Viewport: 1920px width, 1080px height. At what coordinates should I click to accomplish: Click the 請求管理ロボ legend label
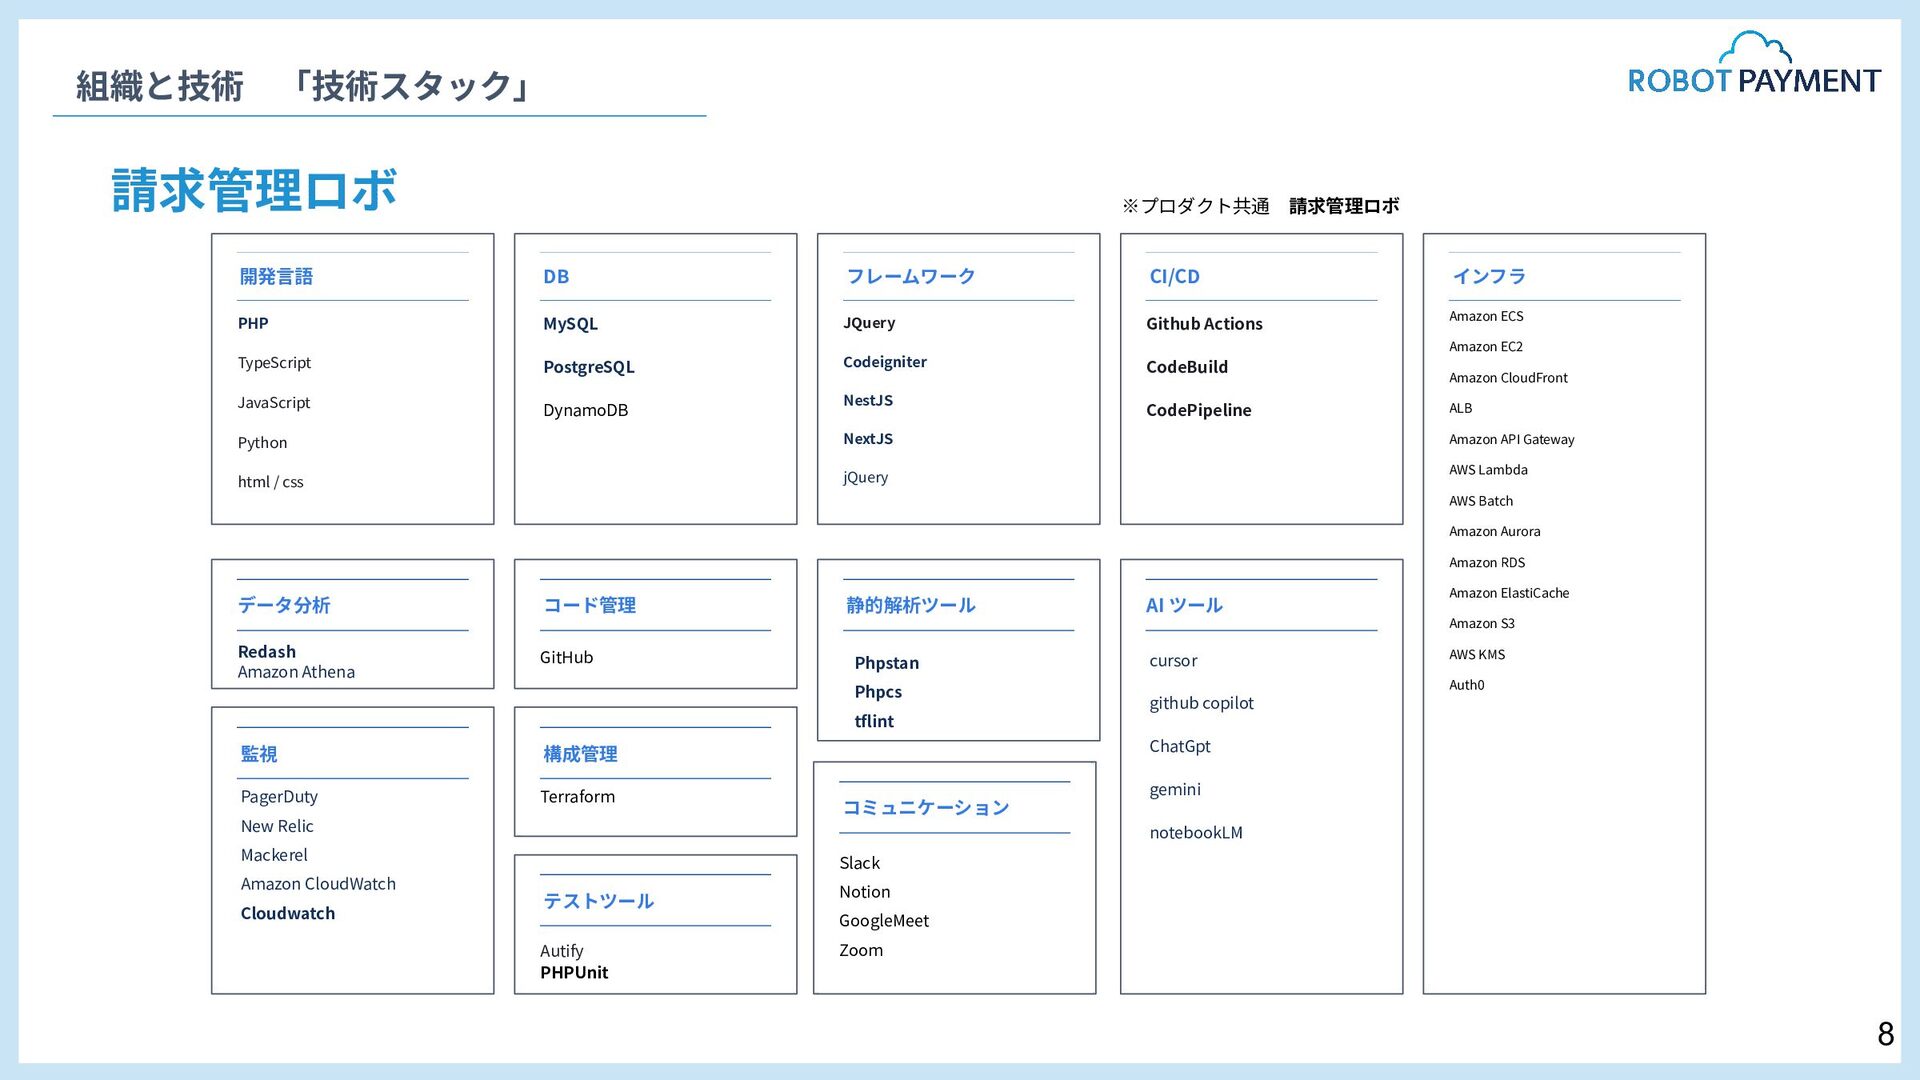coord(1343,206)
